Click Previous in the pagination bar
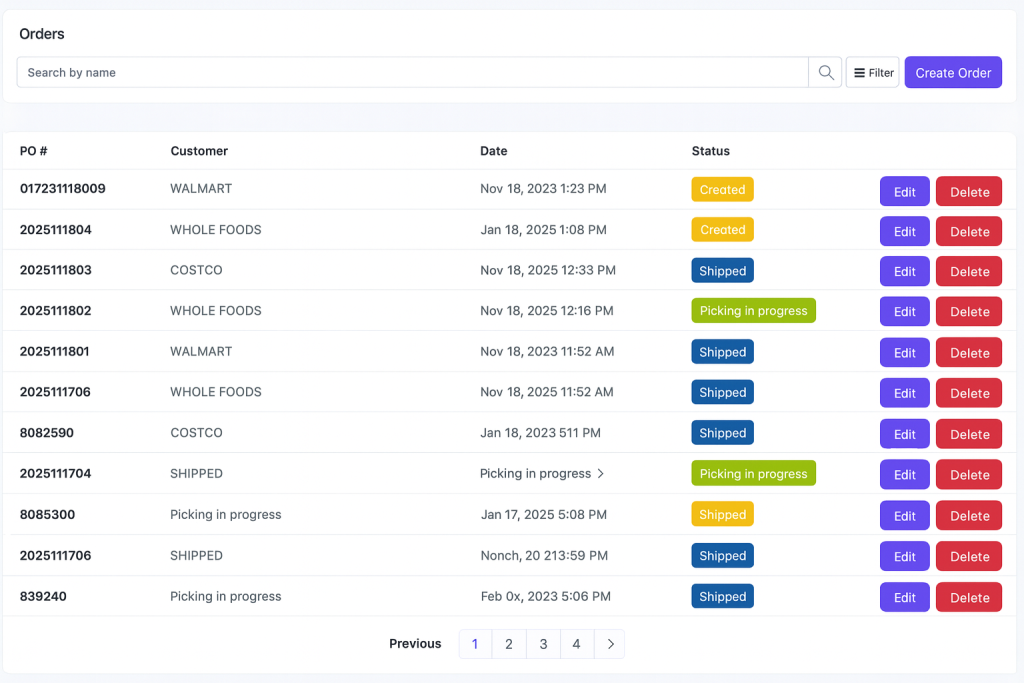Screen dimensions: 1024x683 tap(415, 644)
